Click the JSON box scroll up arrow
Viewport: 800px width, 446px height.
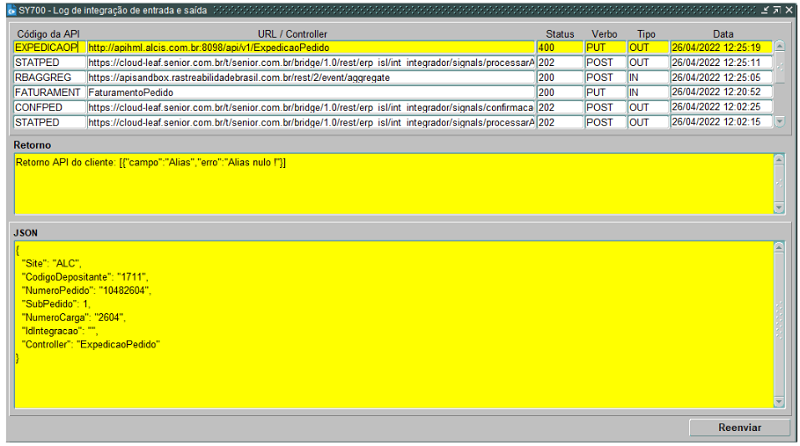pyautogui.click(x=779, y=247)
